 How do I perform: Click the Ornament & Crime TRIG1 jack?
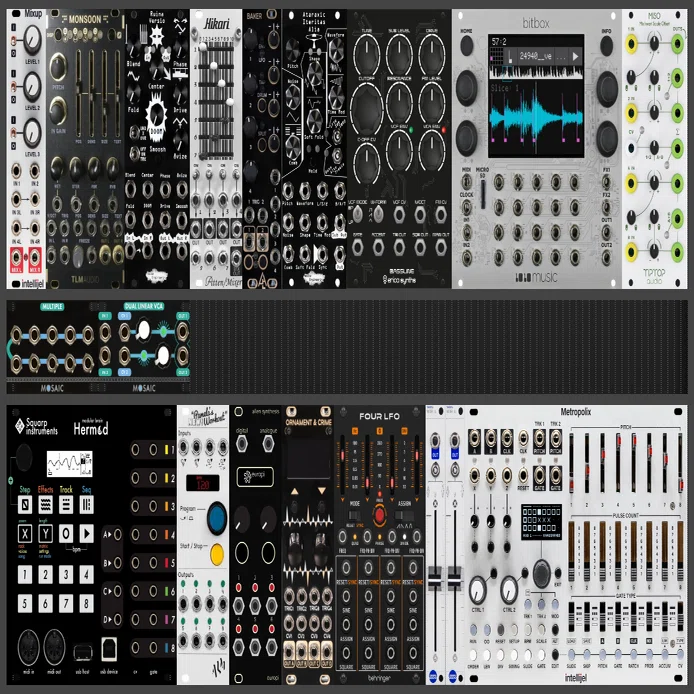click(289, 597)
